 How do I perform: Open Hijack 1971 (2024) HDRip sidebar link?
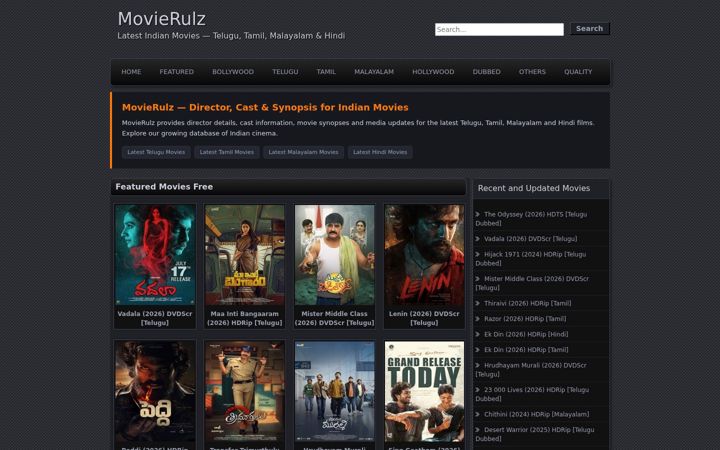click(x=531, y=259)
